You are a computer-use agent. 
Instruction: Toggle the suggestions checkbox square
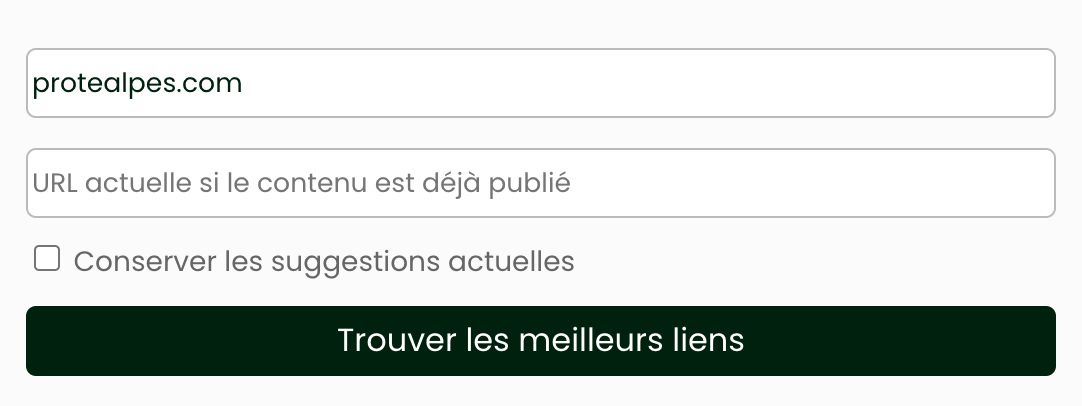(x=47, y=260)
